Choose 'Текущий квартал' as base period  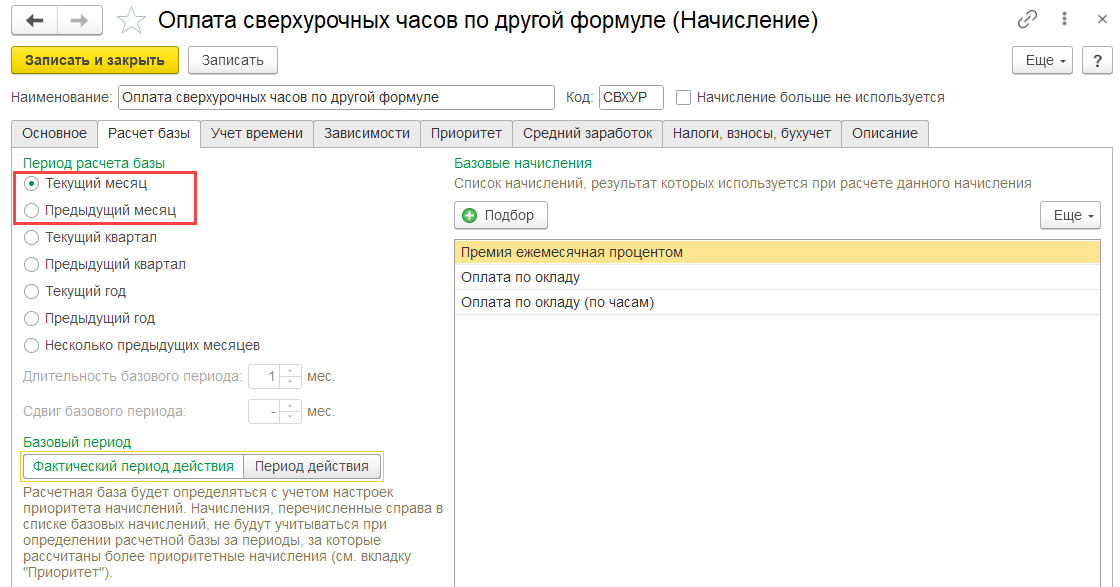(x=32, y=238)
